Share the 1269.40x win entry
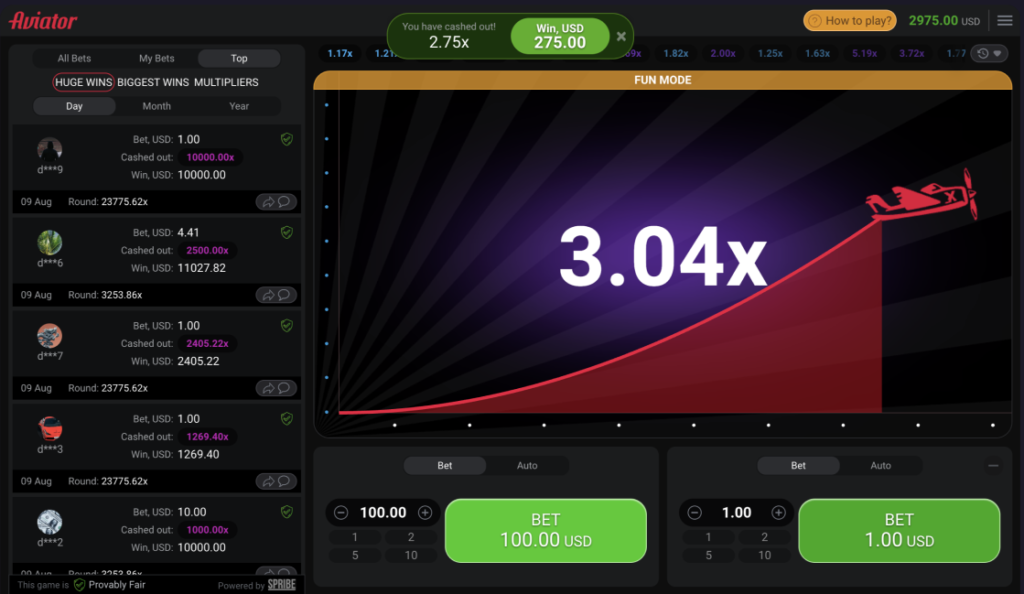Image resolution: width=1024 pixels, height=594 pixels. coord(268,482)
